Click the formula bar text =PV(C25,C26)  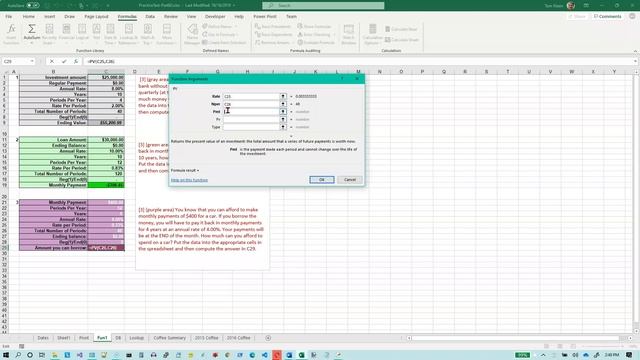pyautogui.click(x=101, y=61)
